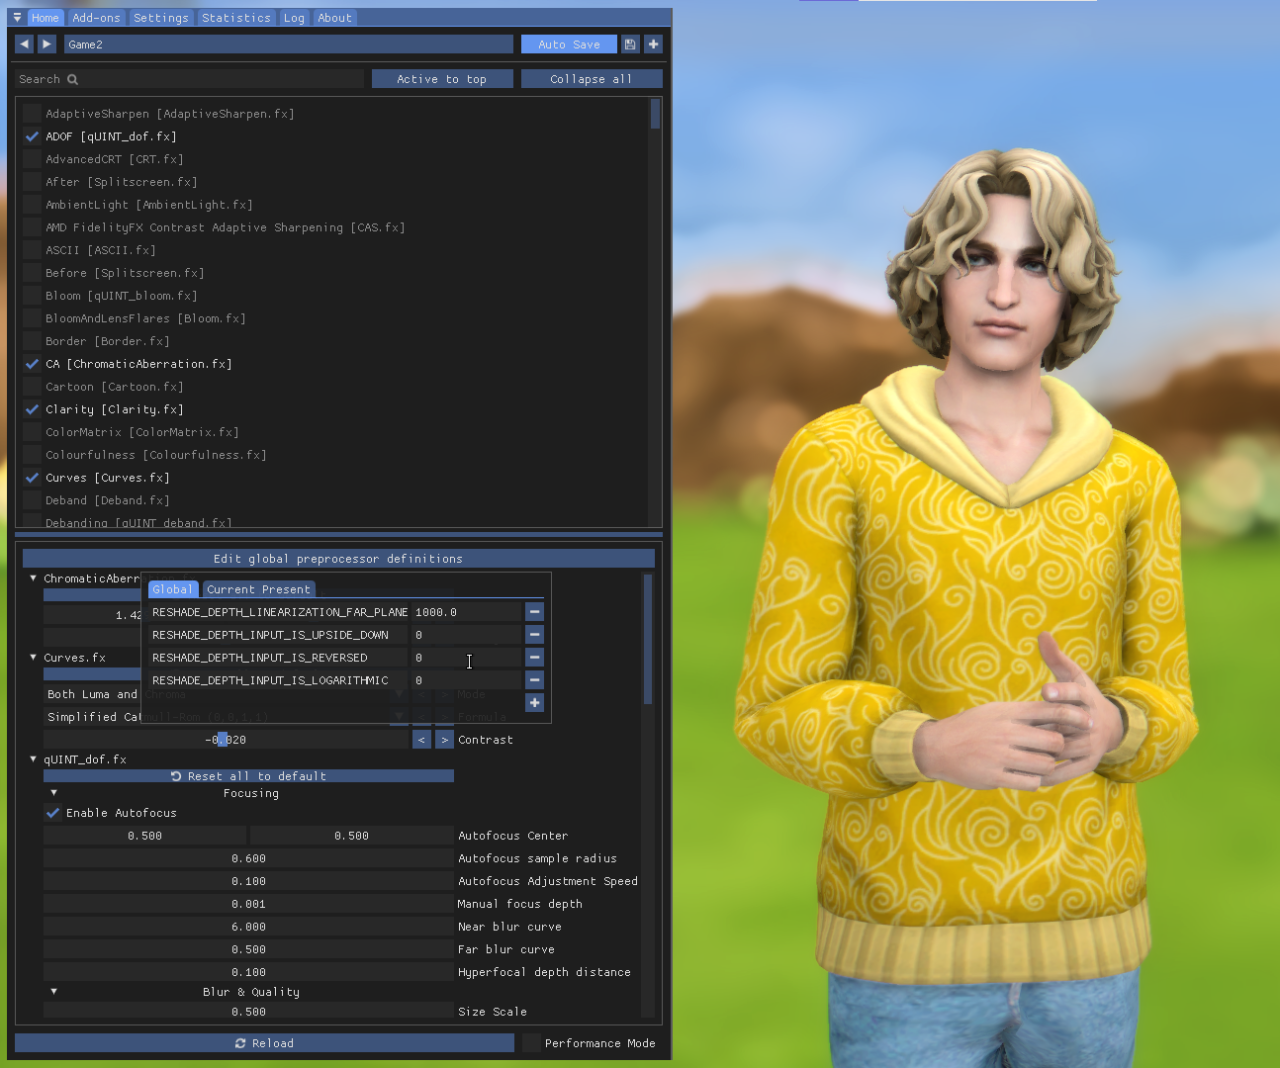Open the About tab
Screen dimensions: 1280x1068
coord(335,17)
